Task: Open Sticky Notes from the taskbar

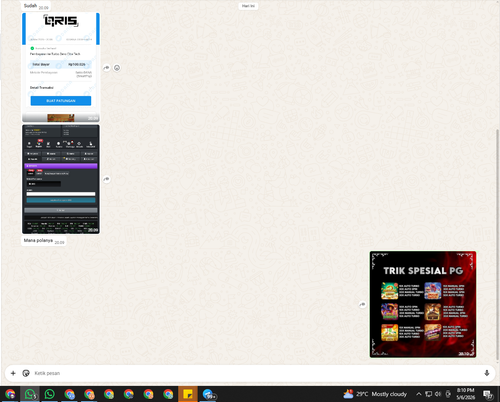Action: [x=188, y=394]
